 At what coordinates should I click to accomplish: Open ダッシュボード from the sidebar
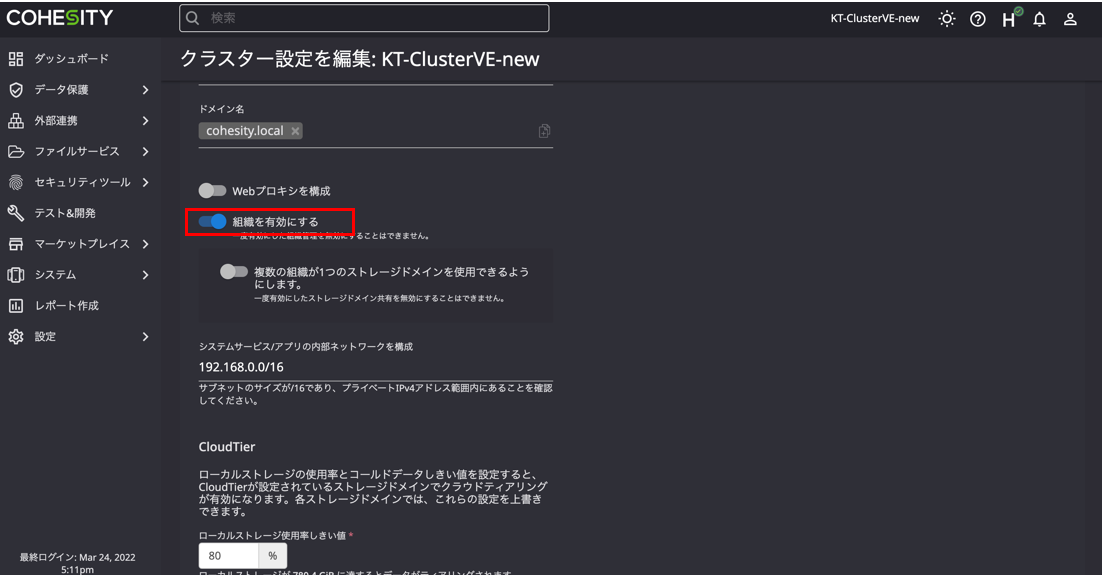[72, 58]
